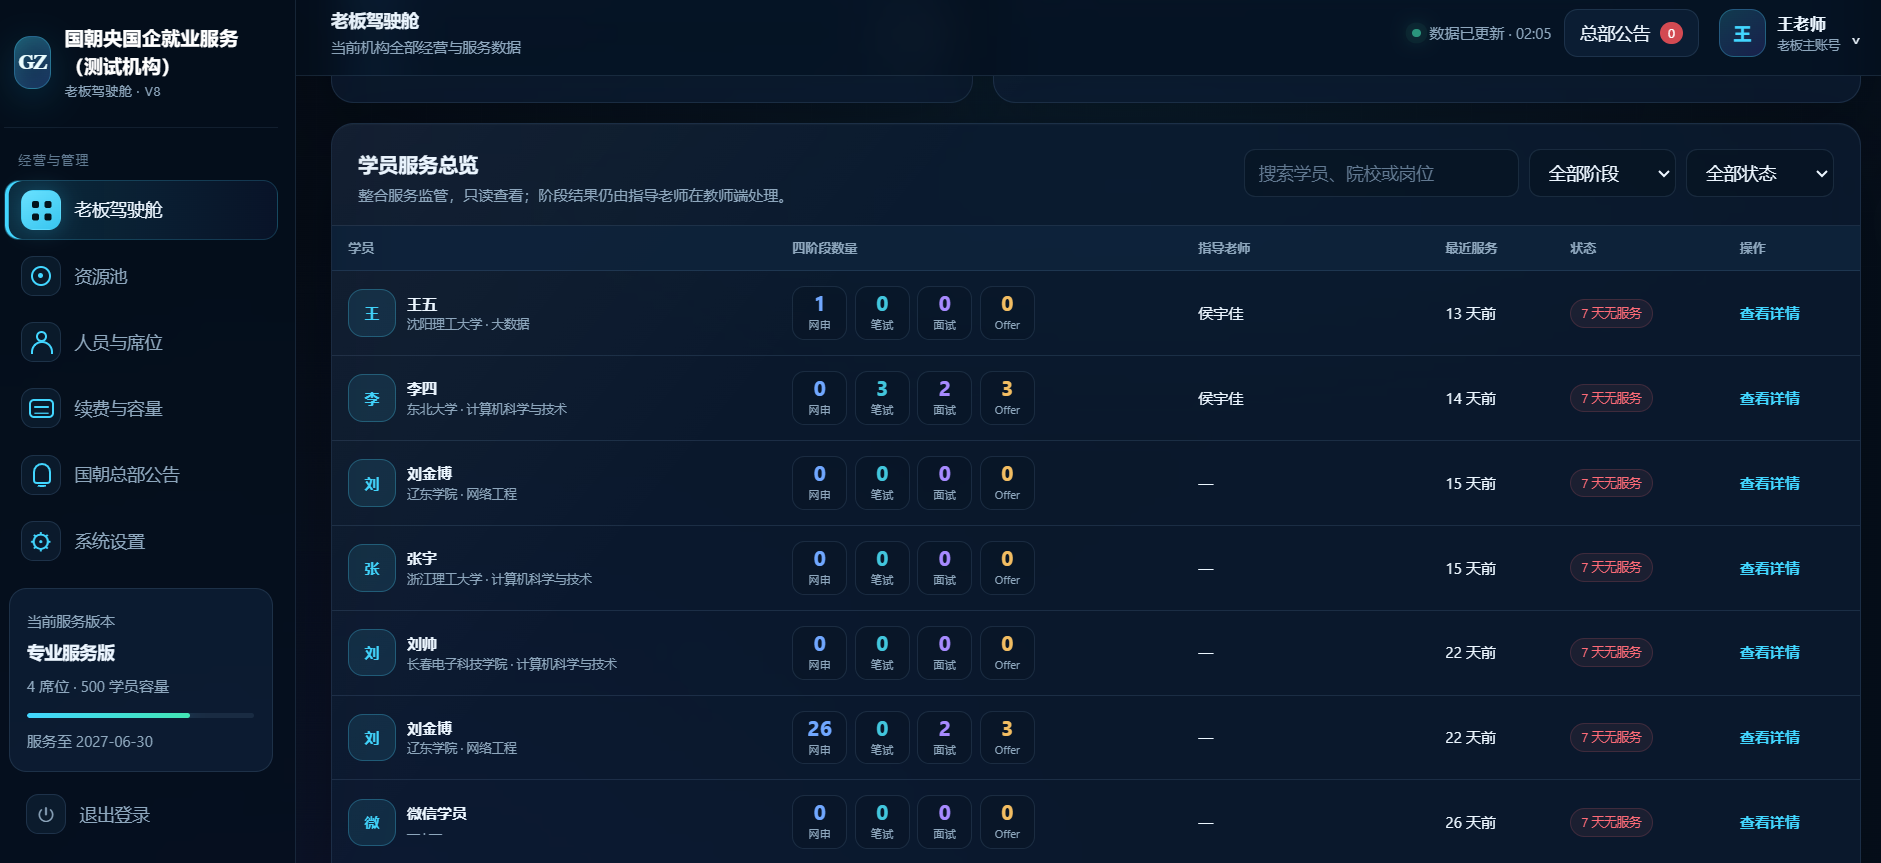Click the 老板驾驶舱 grid icon
Screen dimensions: 1881x863
tap(41, 210)
